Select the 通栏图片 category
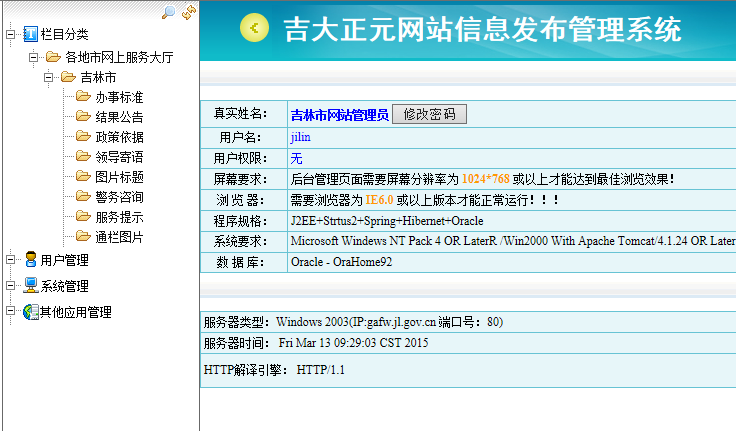 [119, 237]
